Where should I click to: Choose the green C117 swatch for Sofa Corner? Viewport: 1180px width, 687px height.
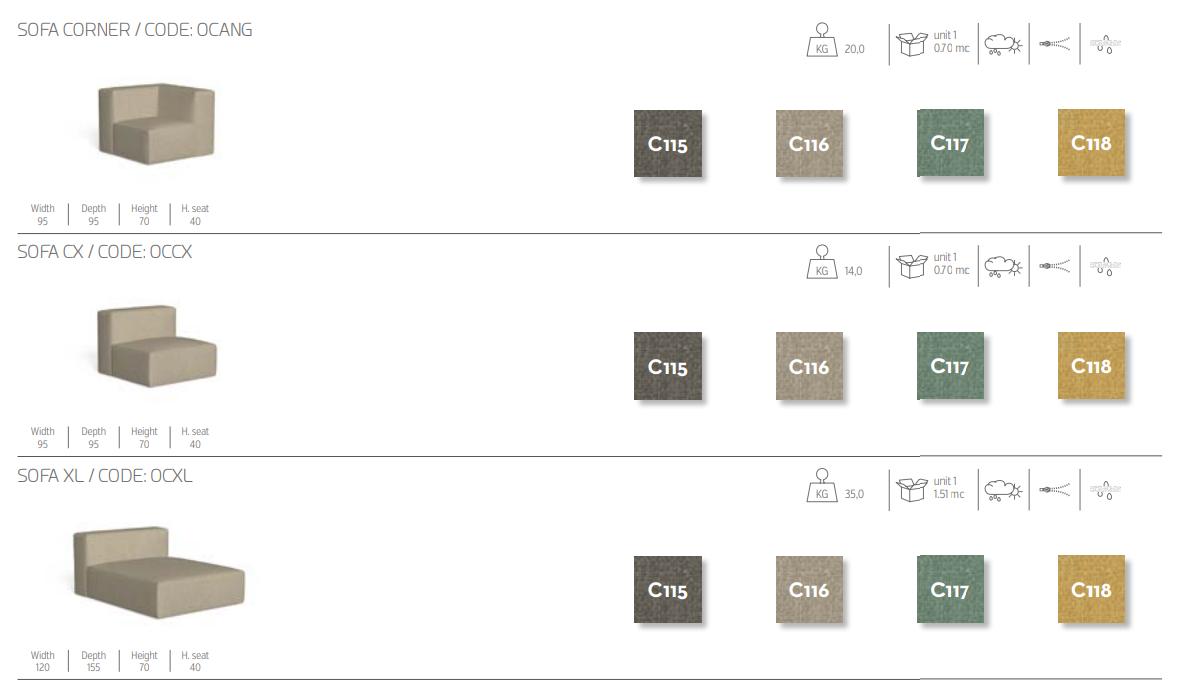(x=950, y=143)
